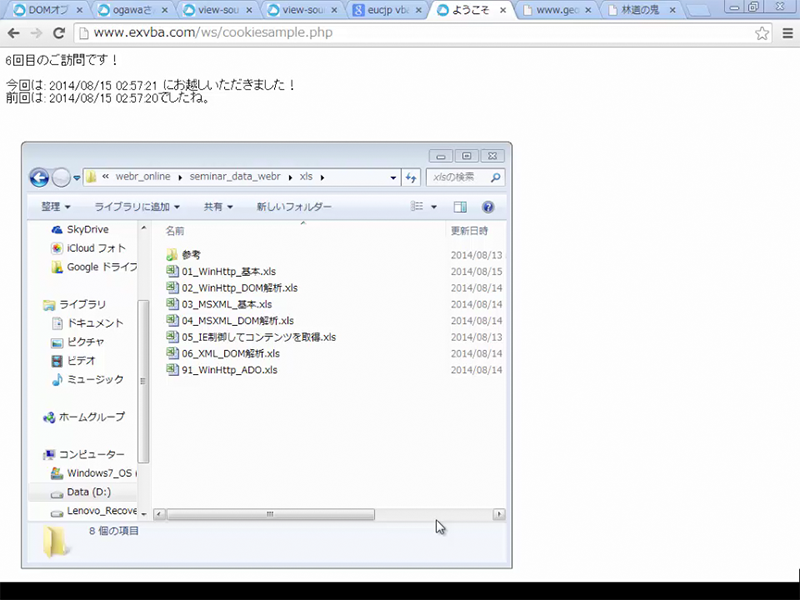Open the 共有 dropdown menu
Screen dimensions: 800x600
point(218,207)
